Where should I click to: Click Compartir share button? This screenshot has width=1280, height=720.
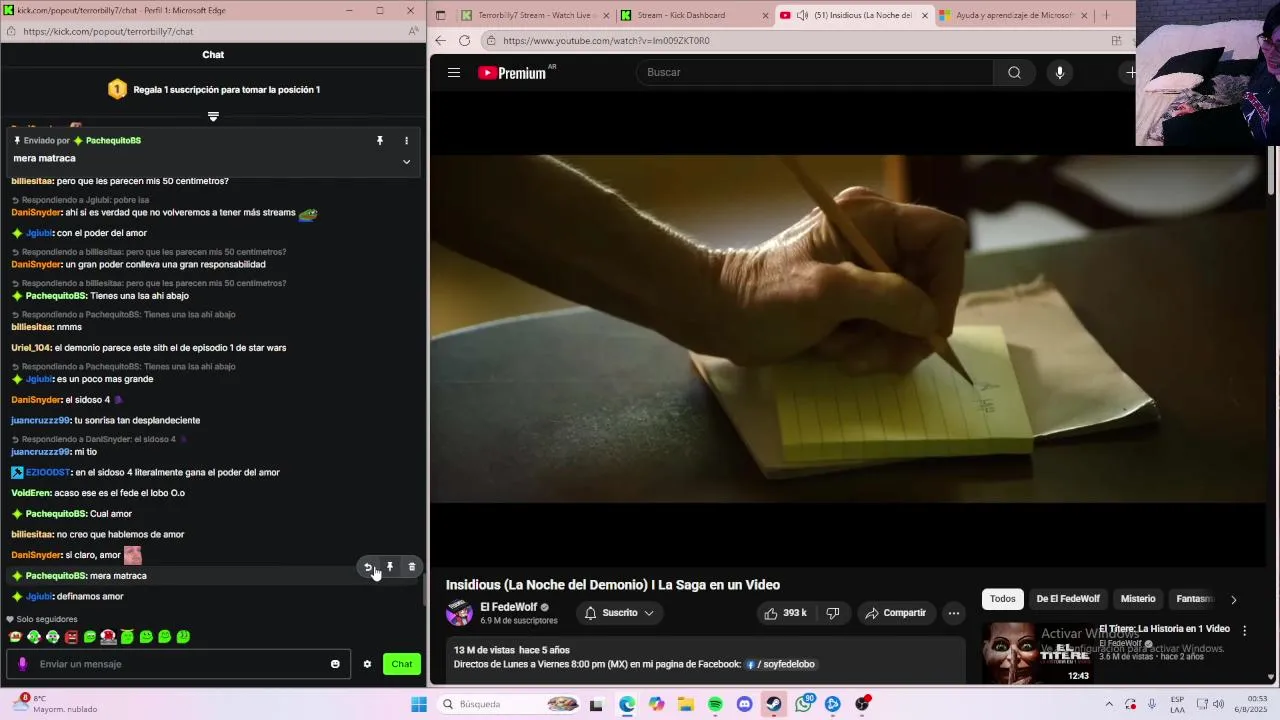pyautogui.click(x=896, y=613)
